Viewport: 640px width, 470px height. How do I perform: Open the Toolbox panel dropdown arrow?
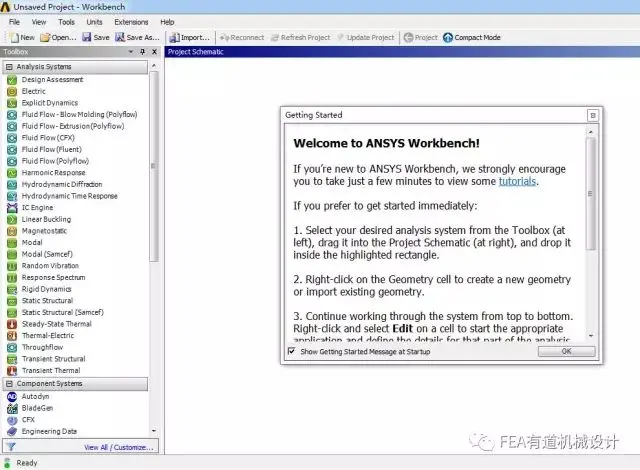131,52
